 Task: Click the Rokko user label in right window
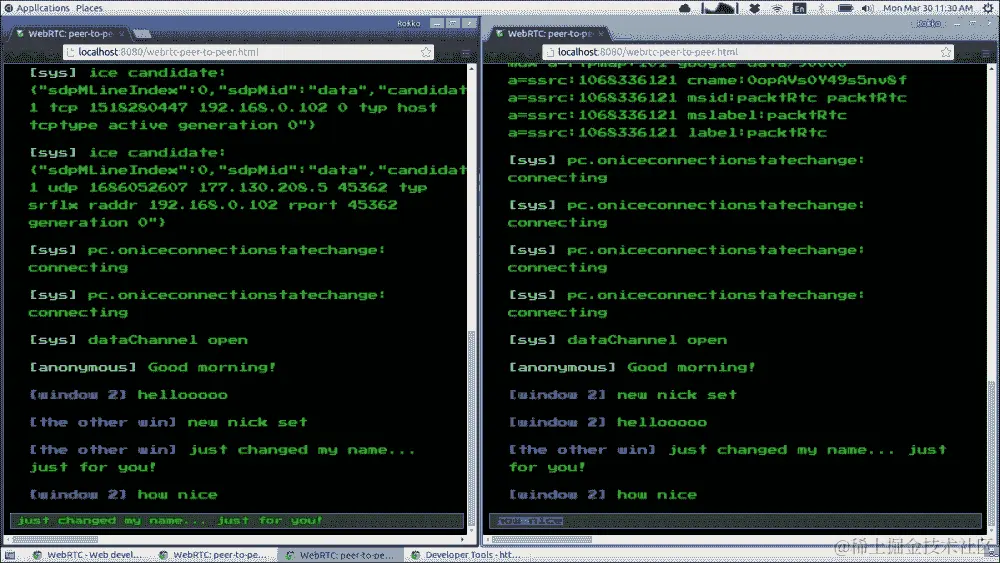click(929, 24)
